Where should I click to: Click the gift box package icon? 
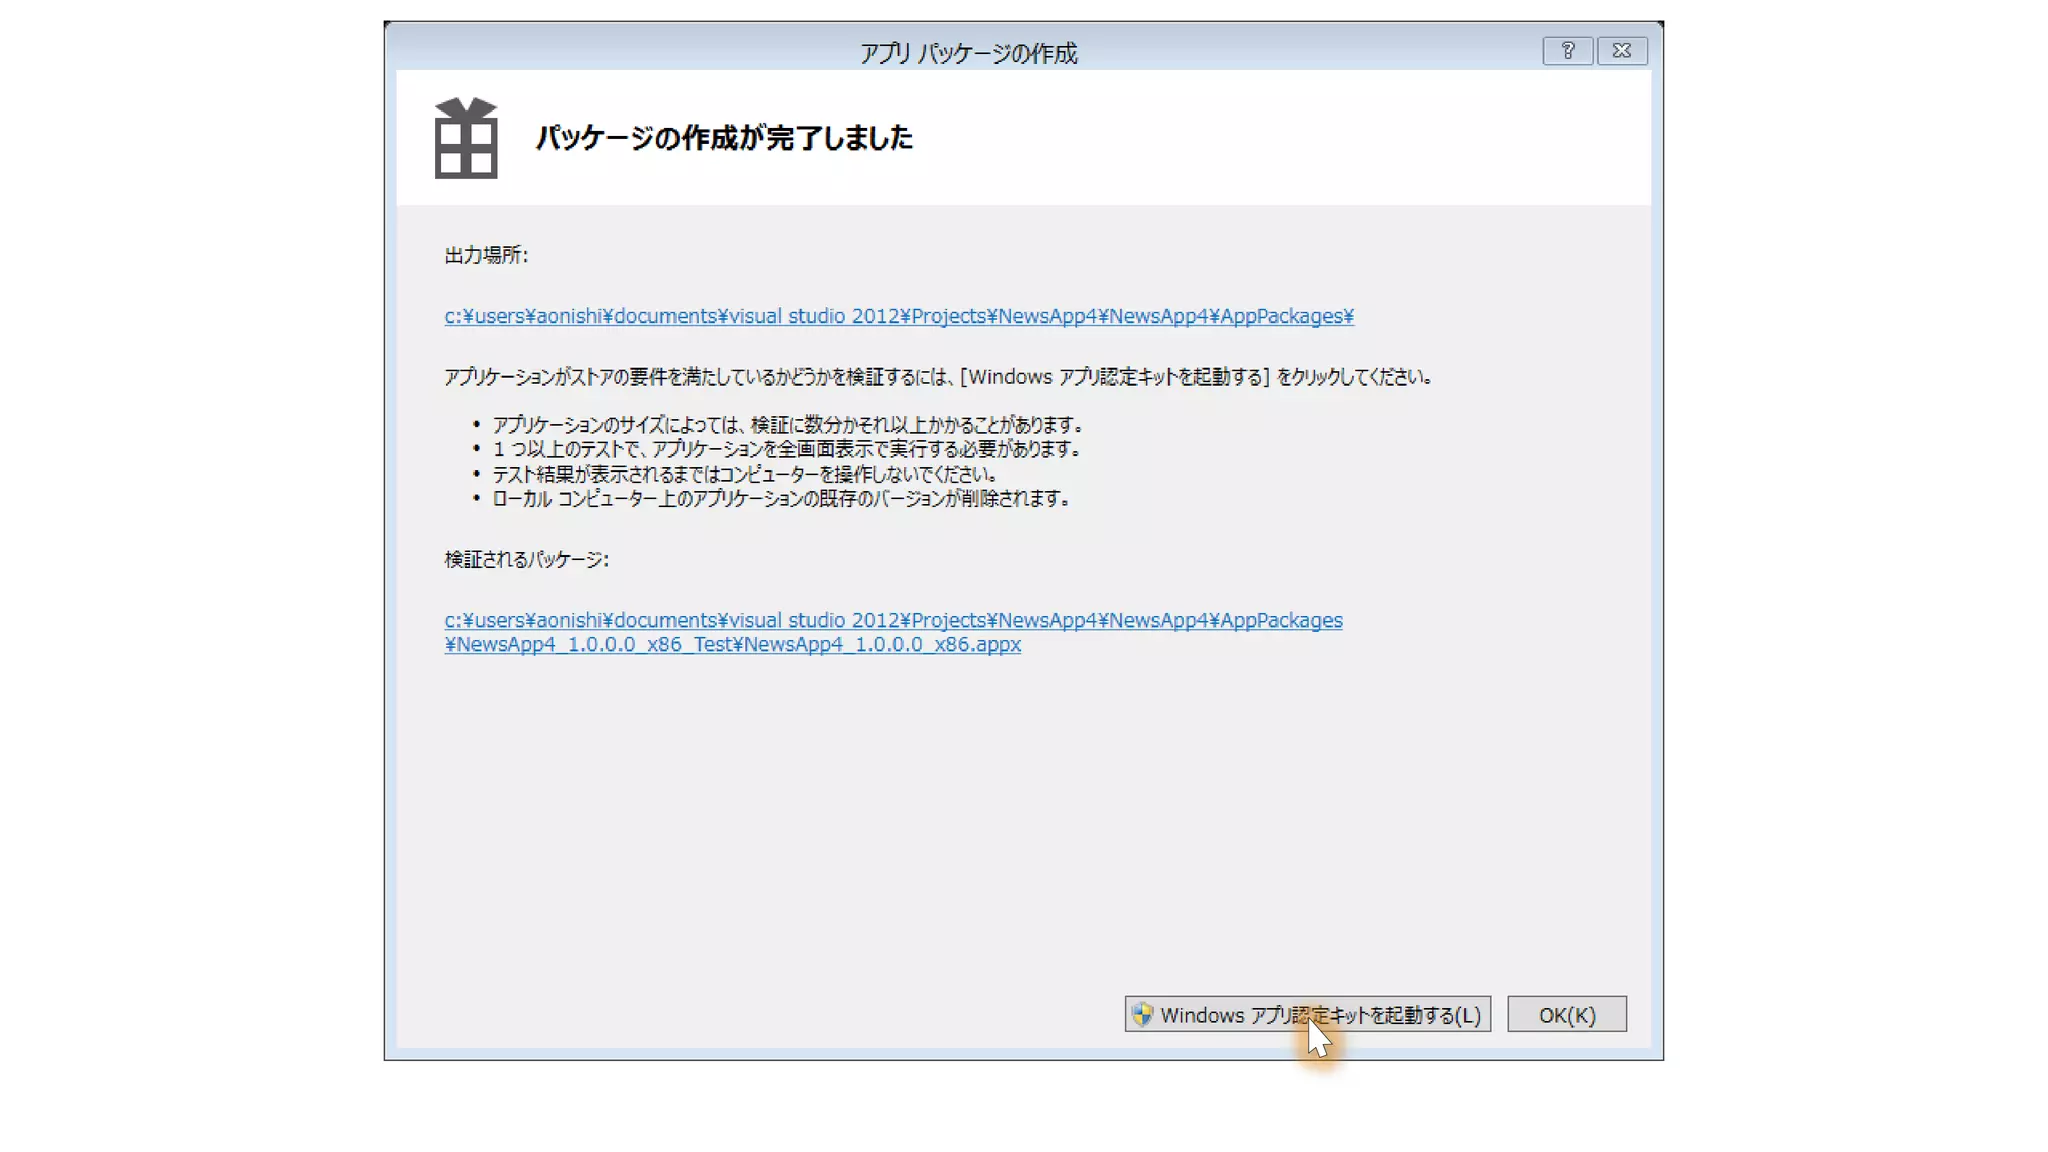(x=466, y=139)
